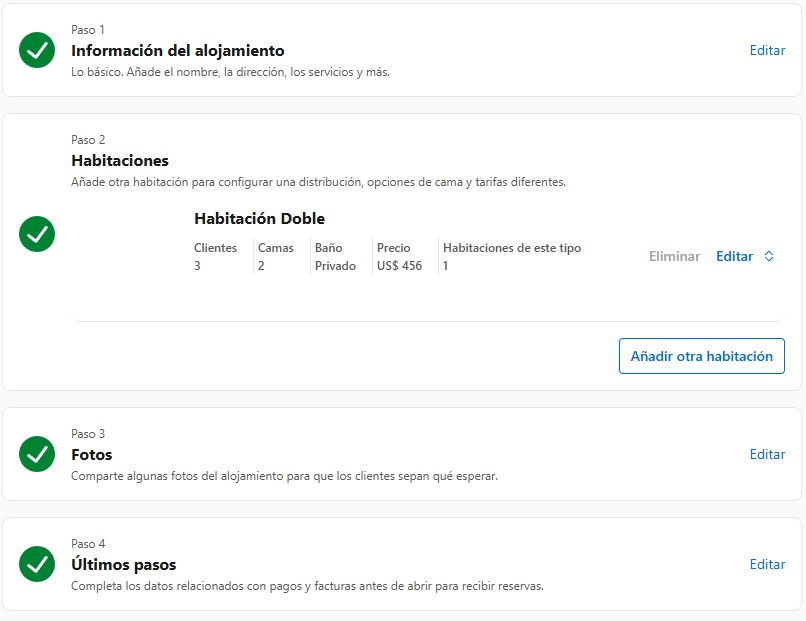The height and width of the screenshot is (621, 806).
Task: Select the Información del alojamiento heading
Action: click(x=177, y=50)
